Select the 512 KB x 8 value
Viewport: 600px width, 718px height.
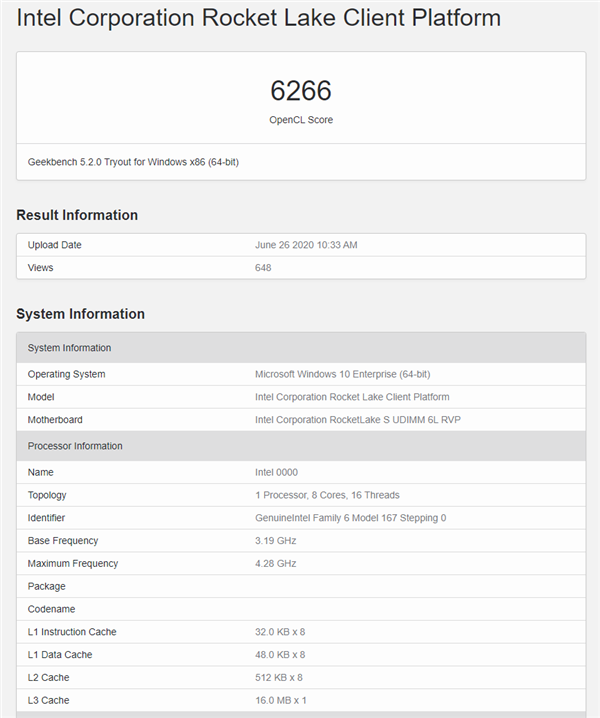tap(278, 678)
